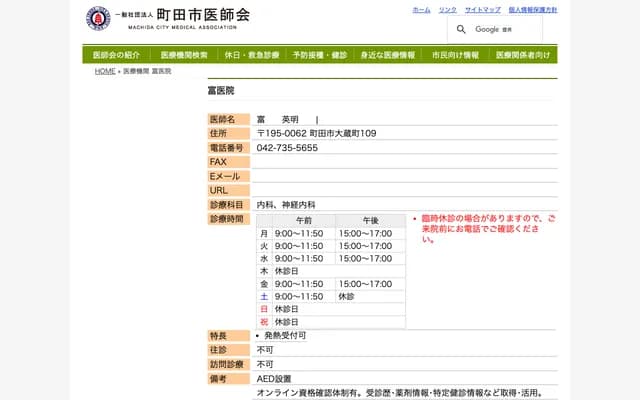This screenshot has height=400, width=640.
Task: Open the リンク header link
Action: coord(447,9)
